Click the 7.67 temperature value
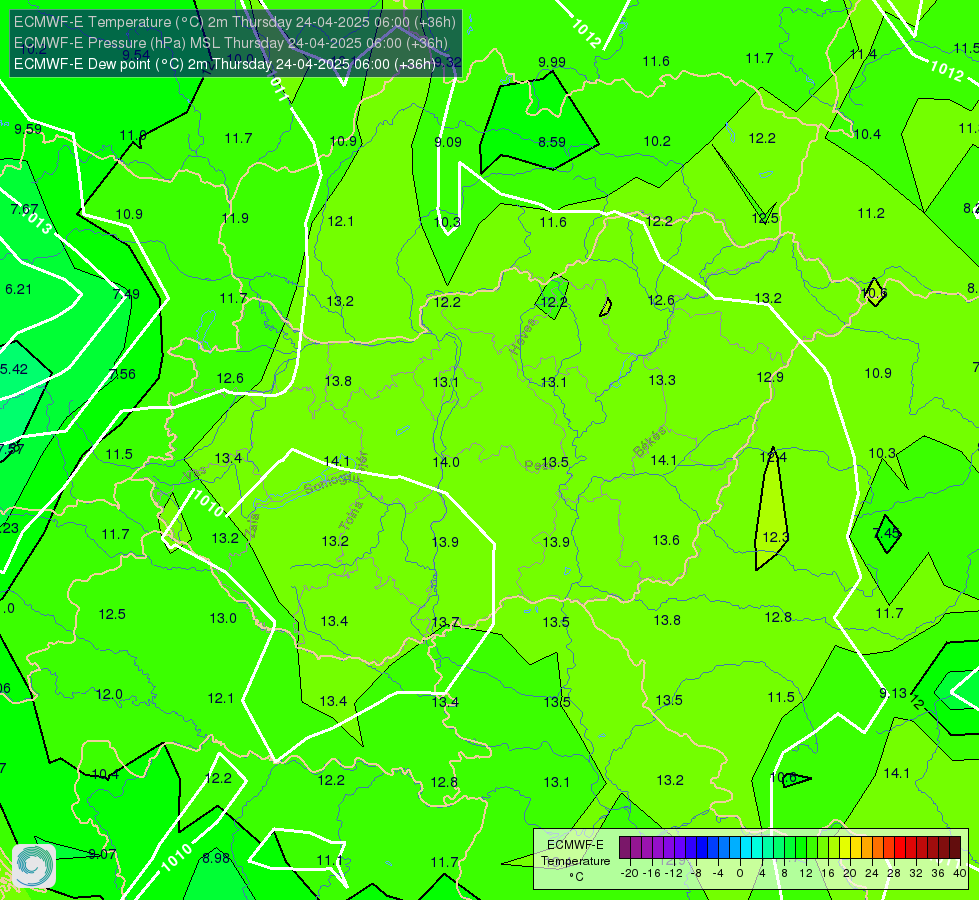This screenshot has width=979, height=900. (24, 209)
